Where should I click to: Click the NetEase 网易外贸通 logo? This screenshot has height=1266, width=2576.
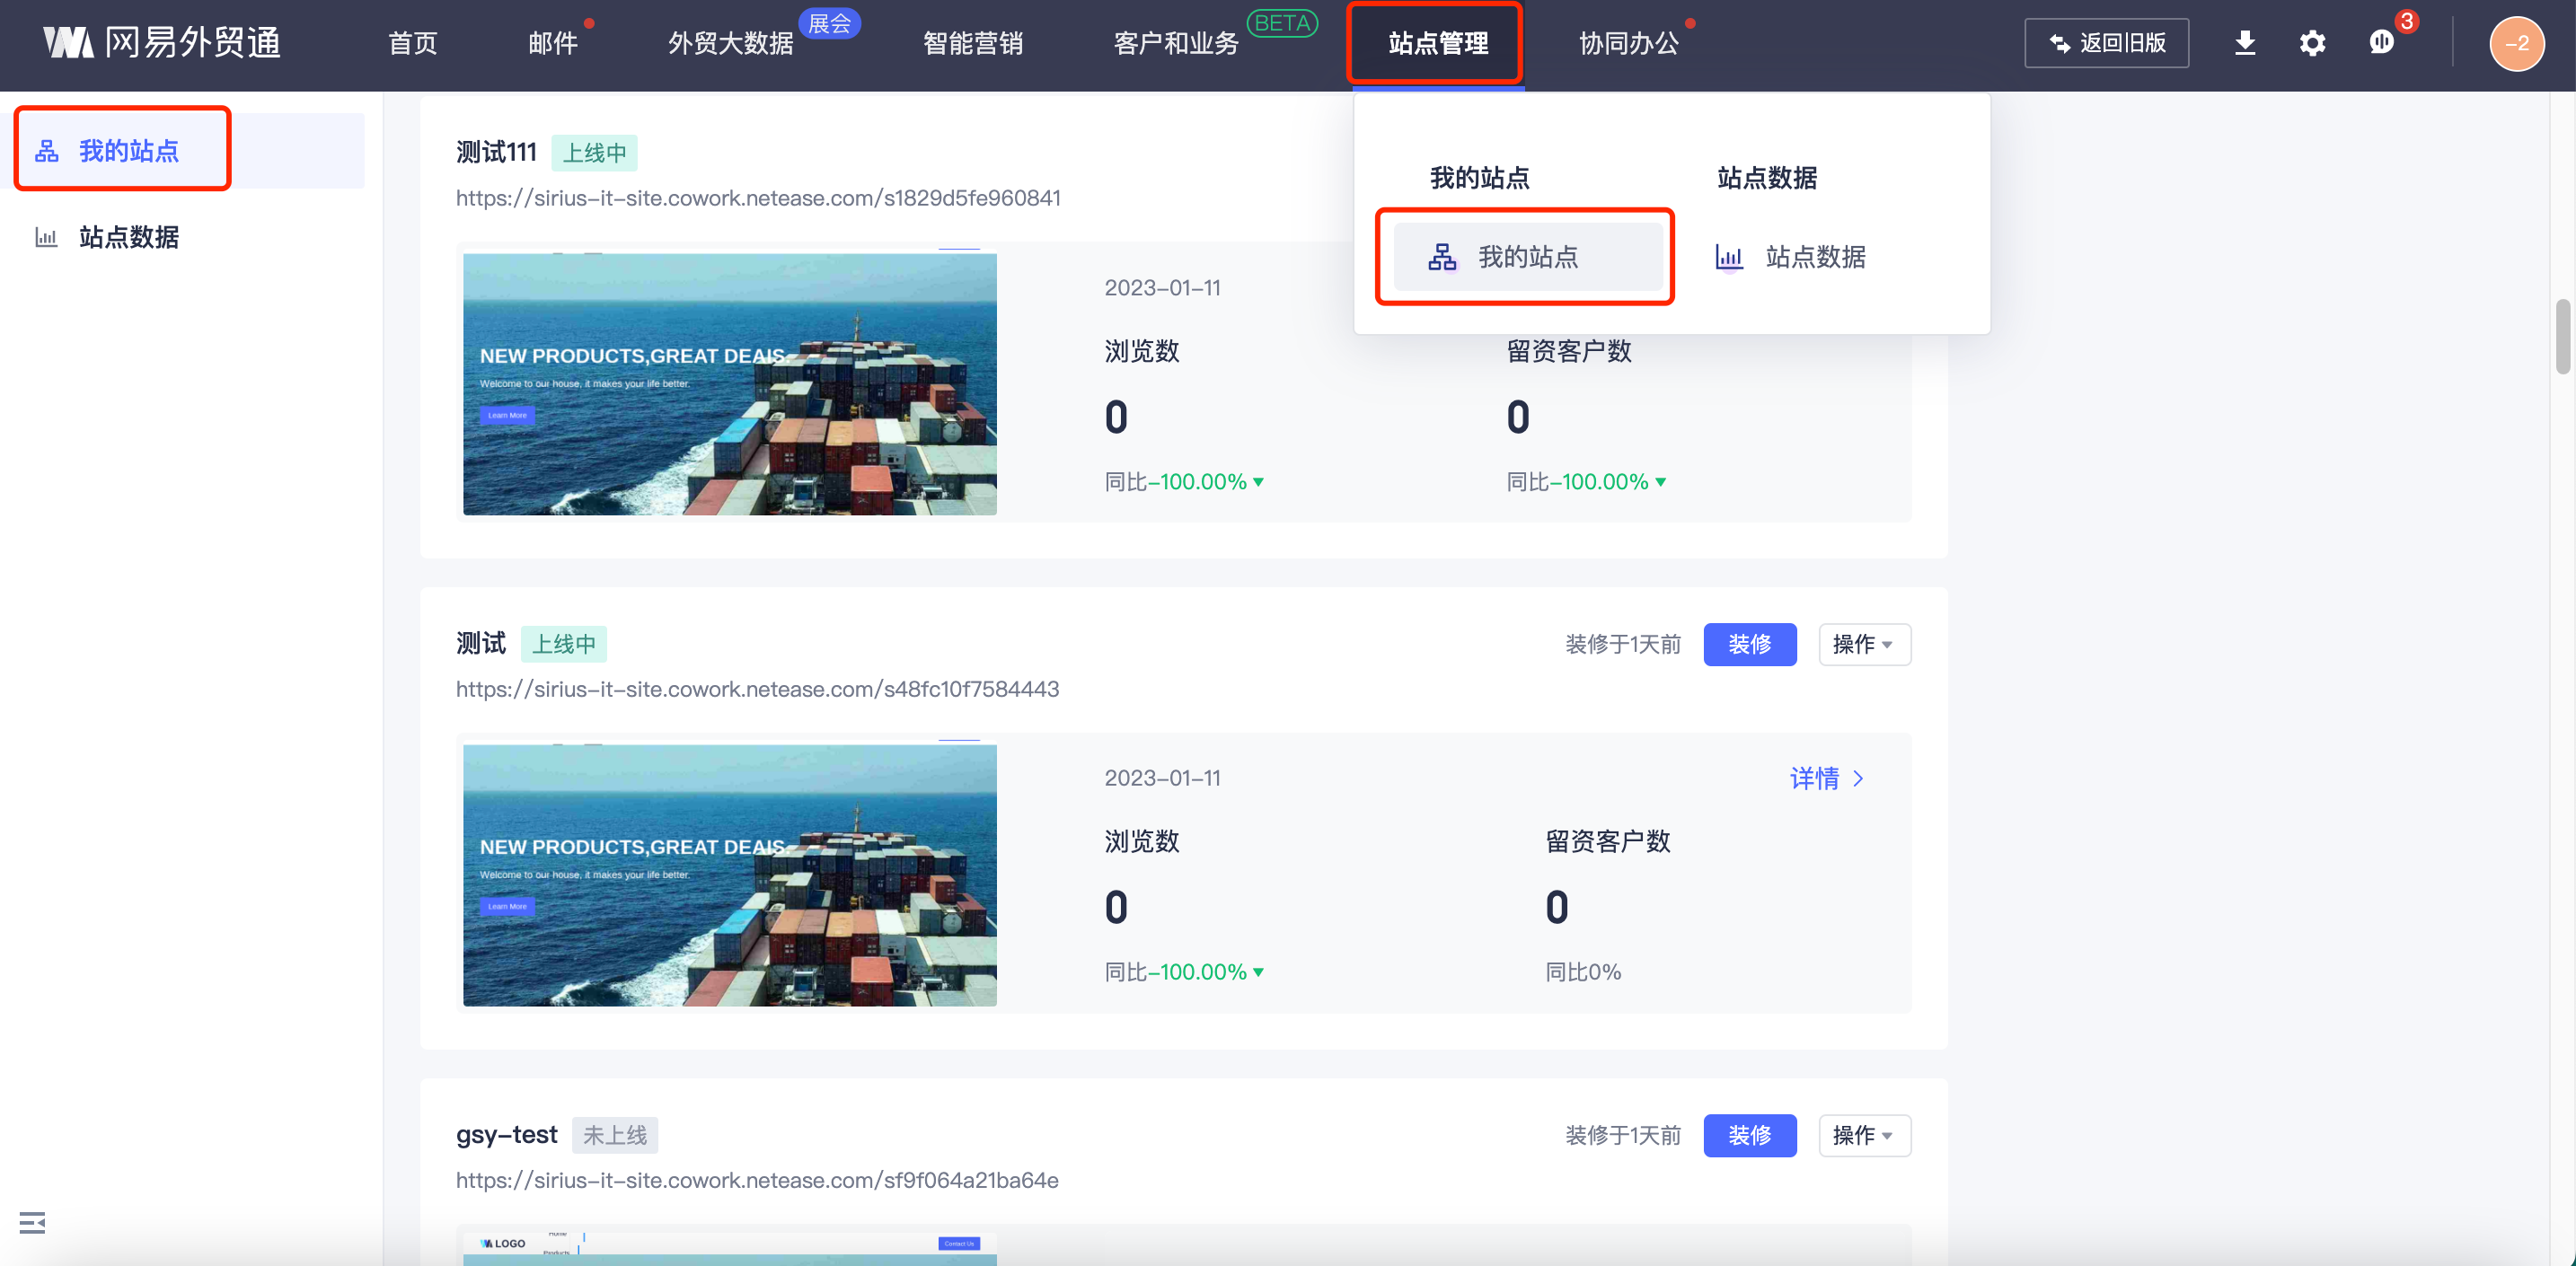pyautogui.click(x=161, y=43)
